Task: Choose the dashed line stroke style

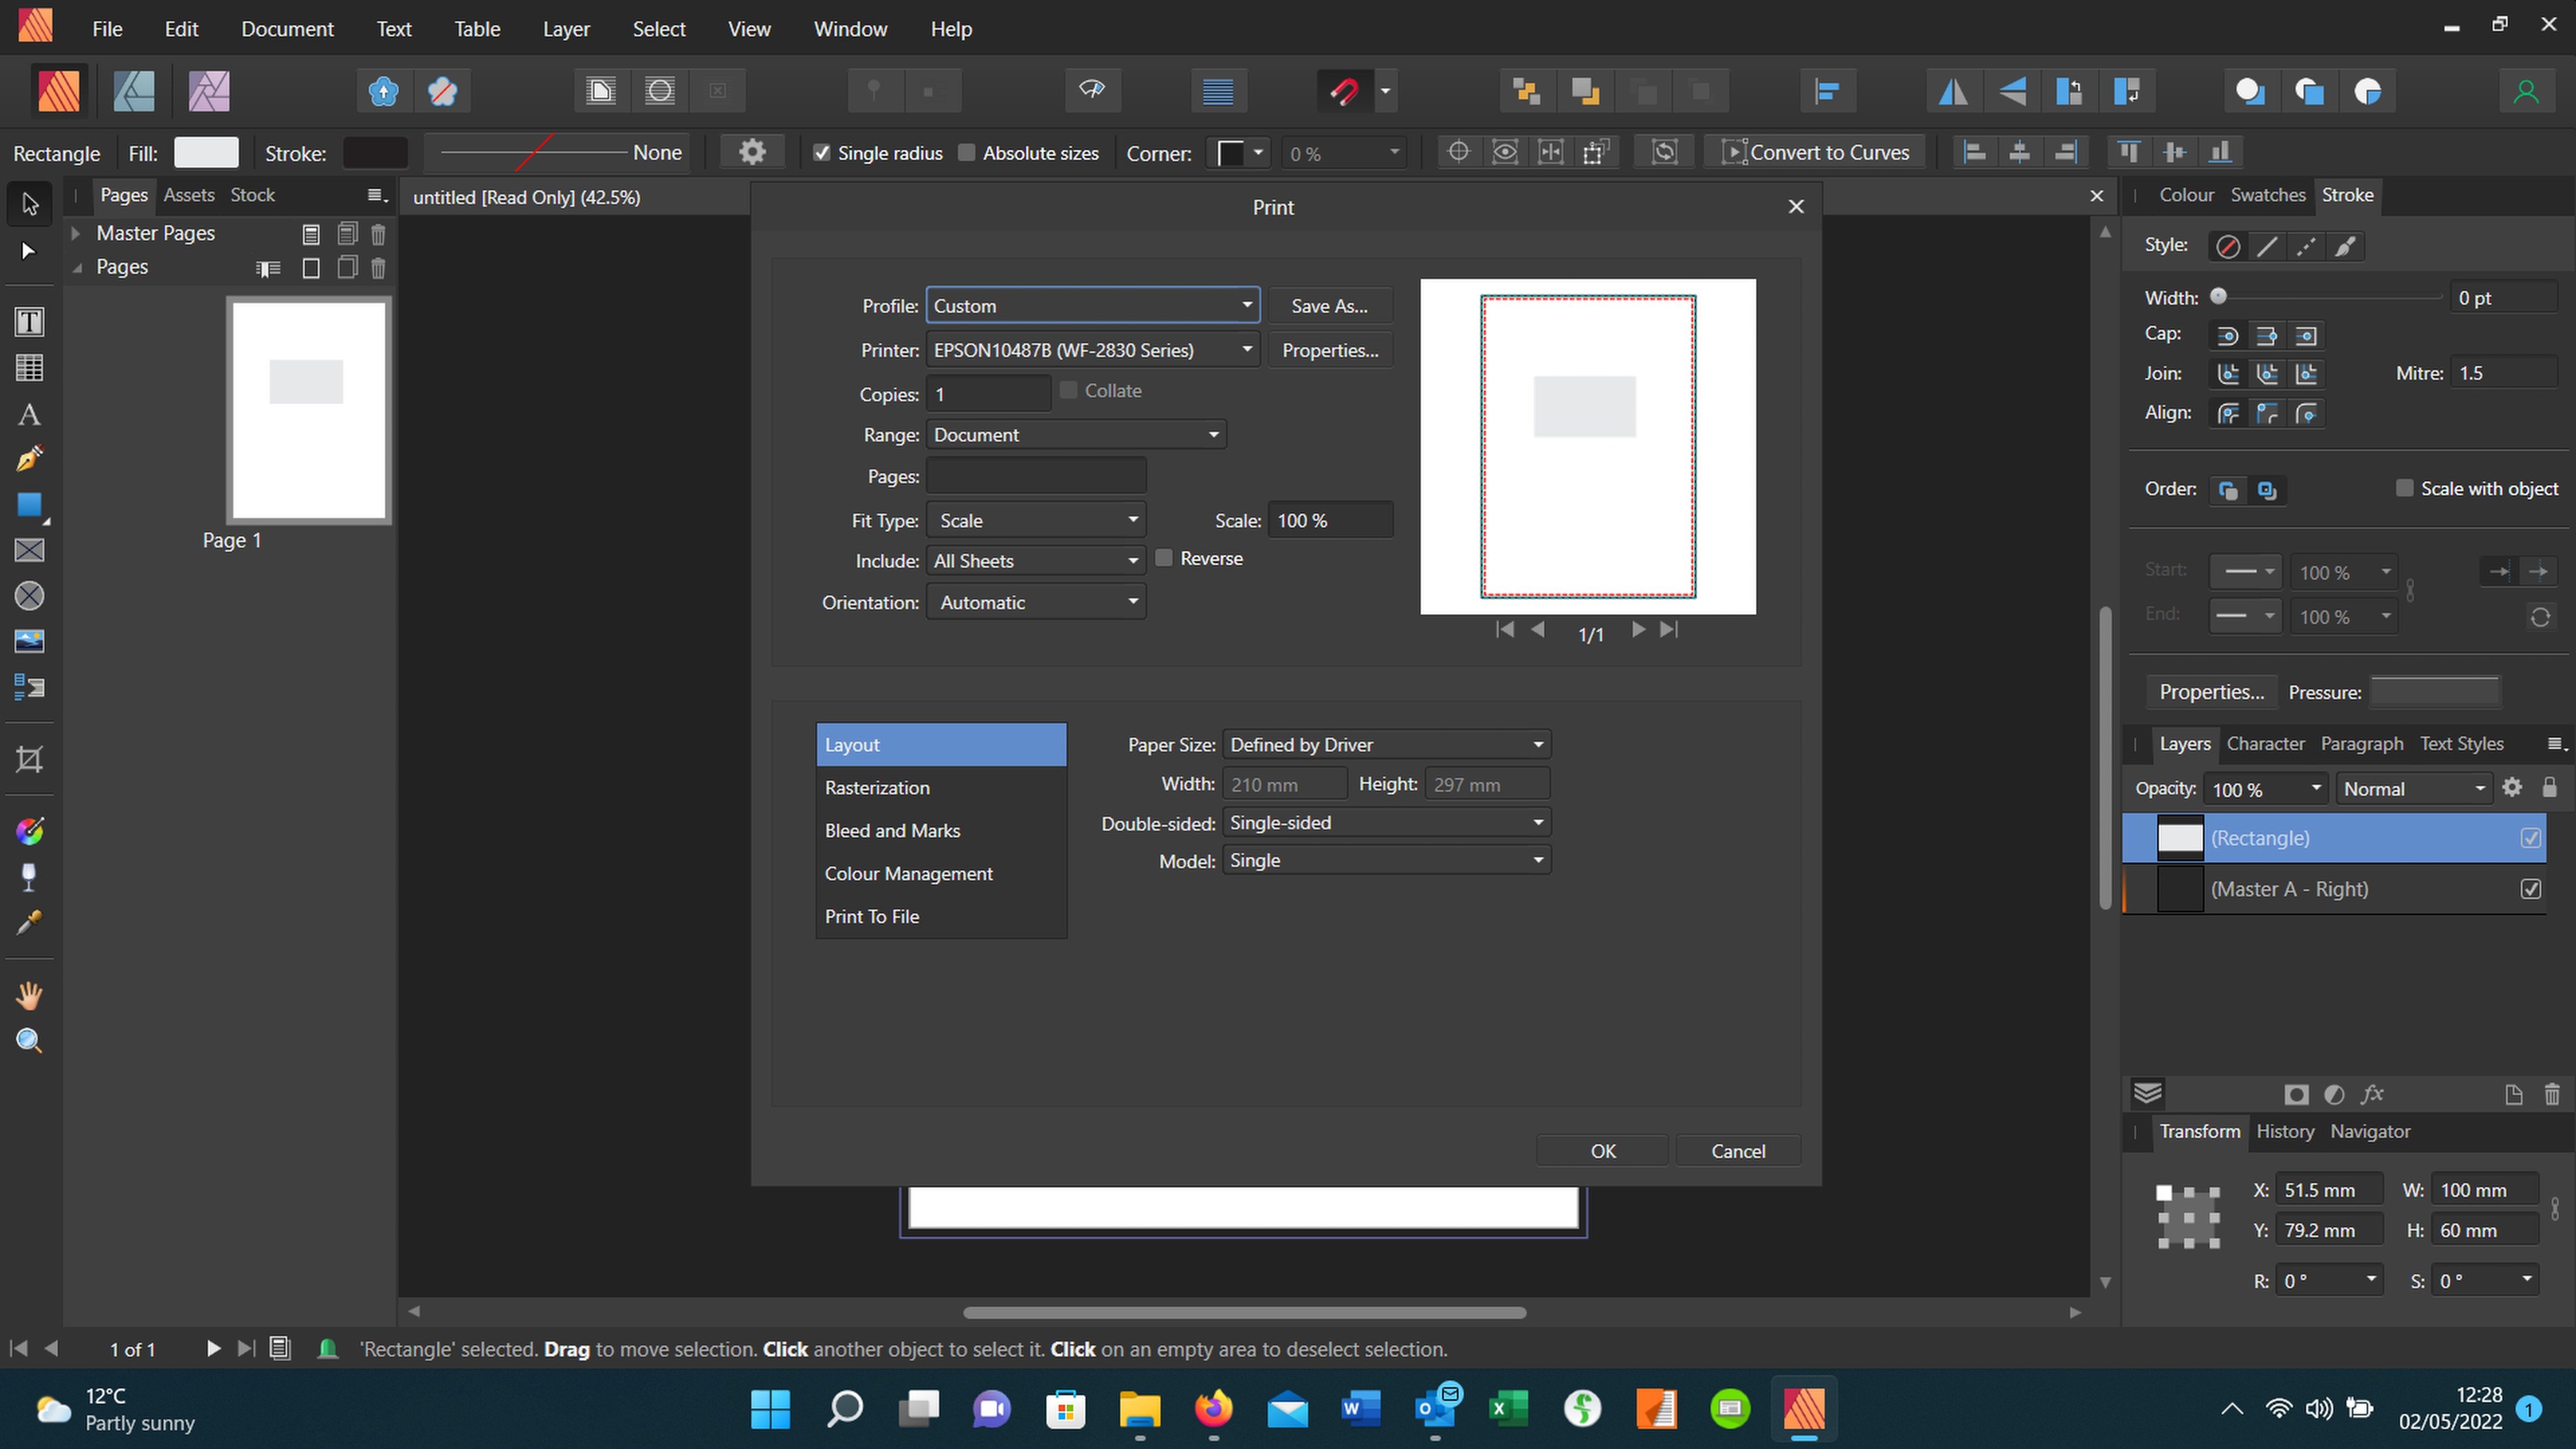Action: pyautogui.click(x=2306, y=246)
